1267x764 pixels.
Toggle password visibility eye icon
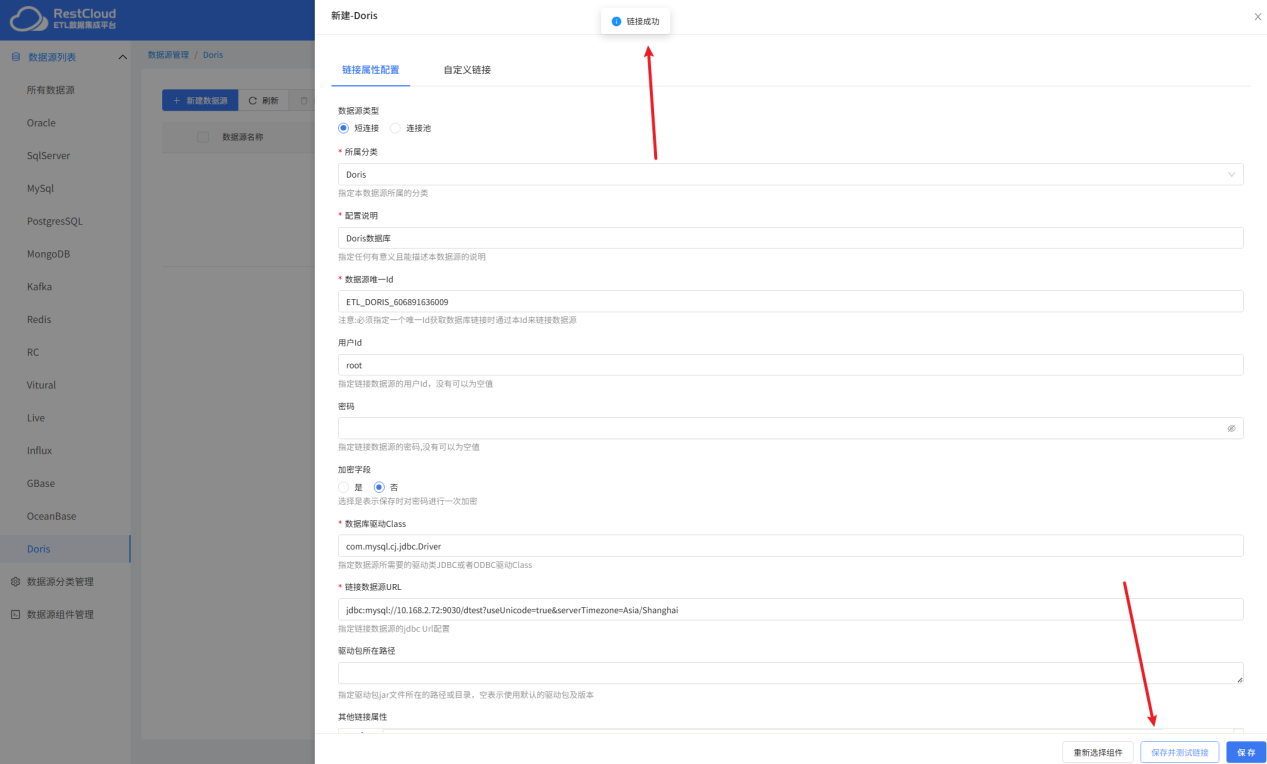point(1231,428)
